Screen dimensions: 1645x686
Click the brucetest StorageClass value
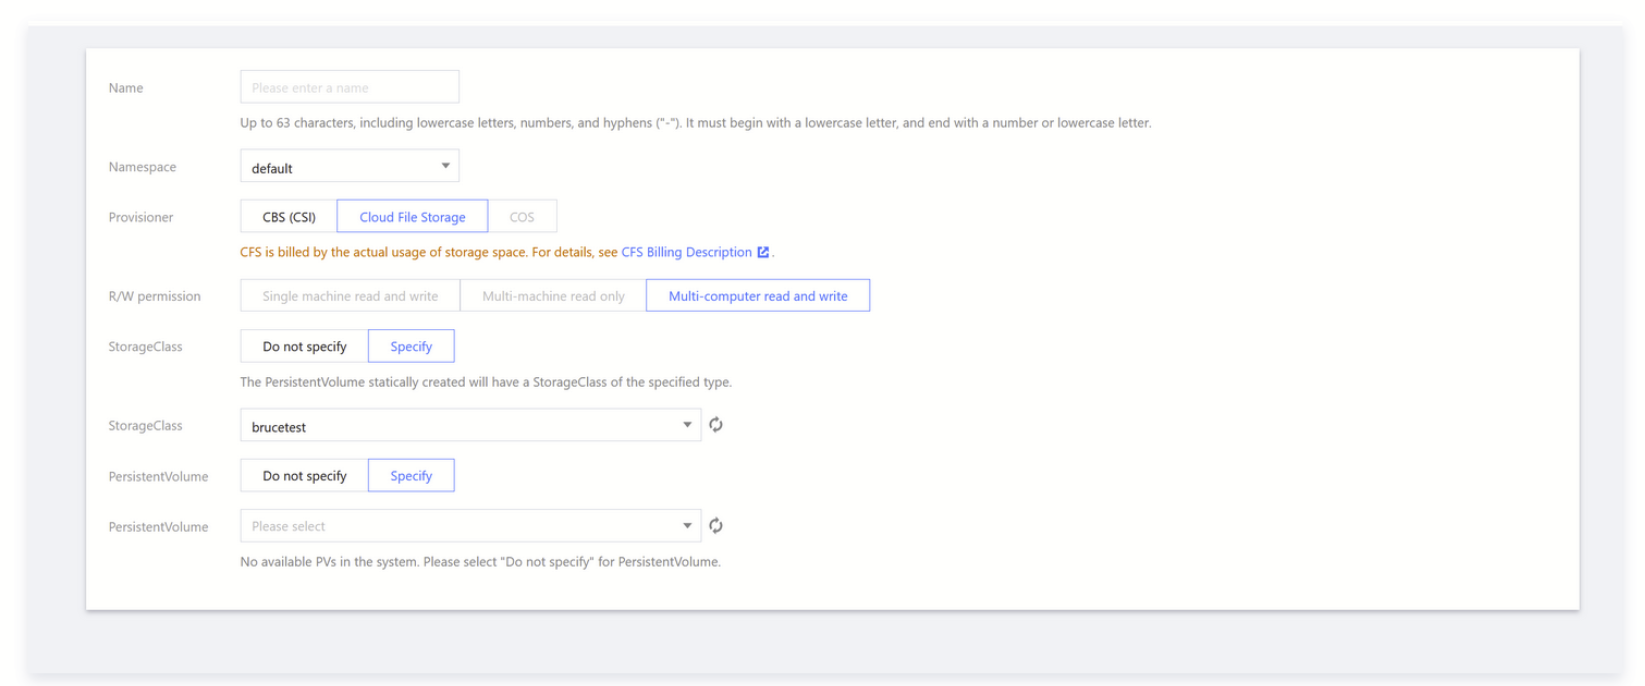click(x=280, y=427)
